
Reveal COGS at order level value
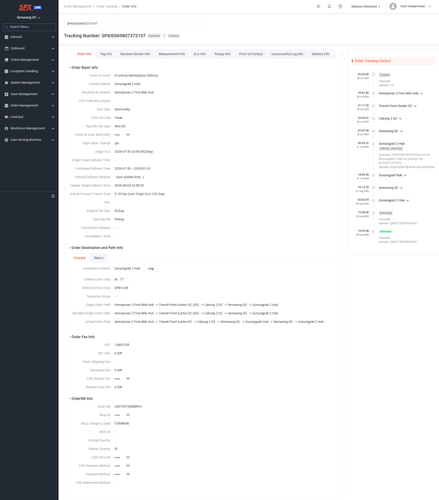tap(128, 135)
